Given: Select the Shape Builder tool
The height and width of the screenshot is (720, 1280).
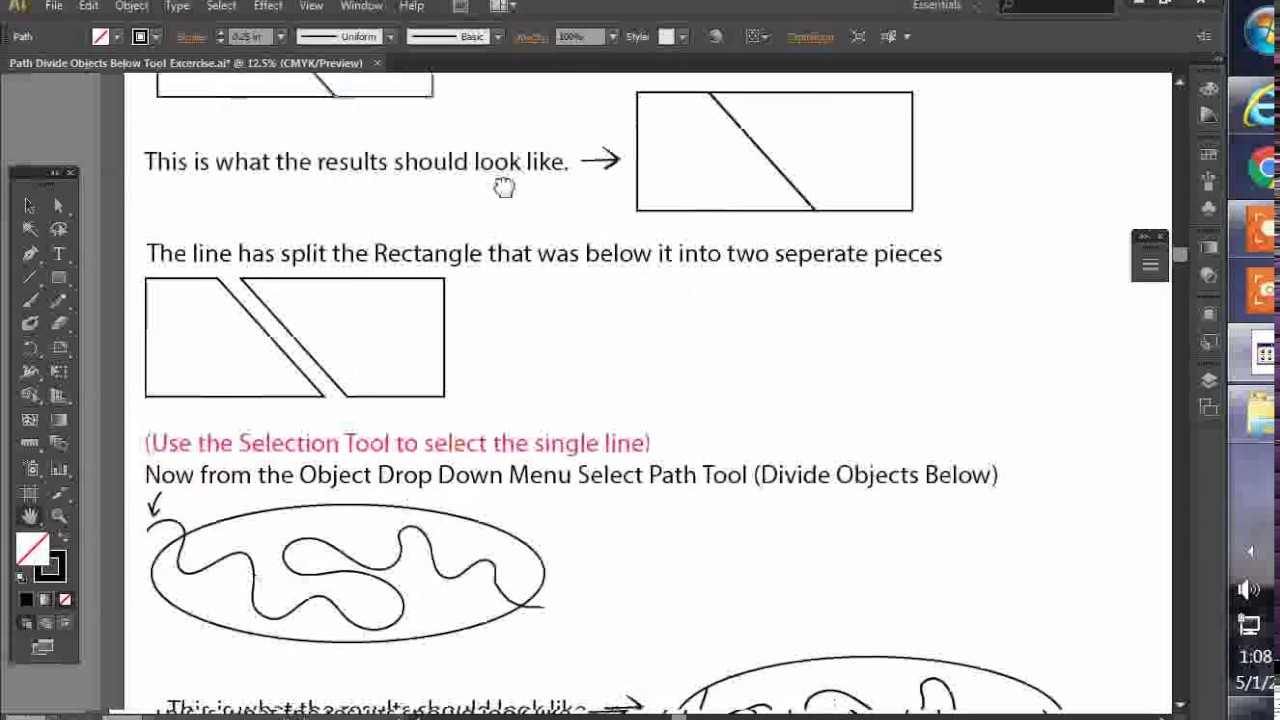Looking at the screenshot, I should point(30,396).
